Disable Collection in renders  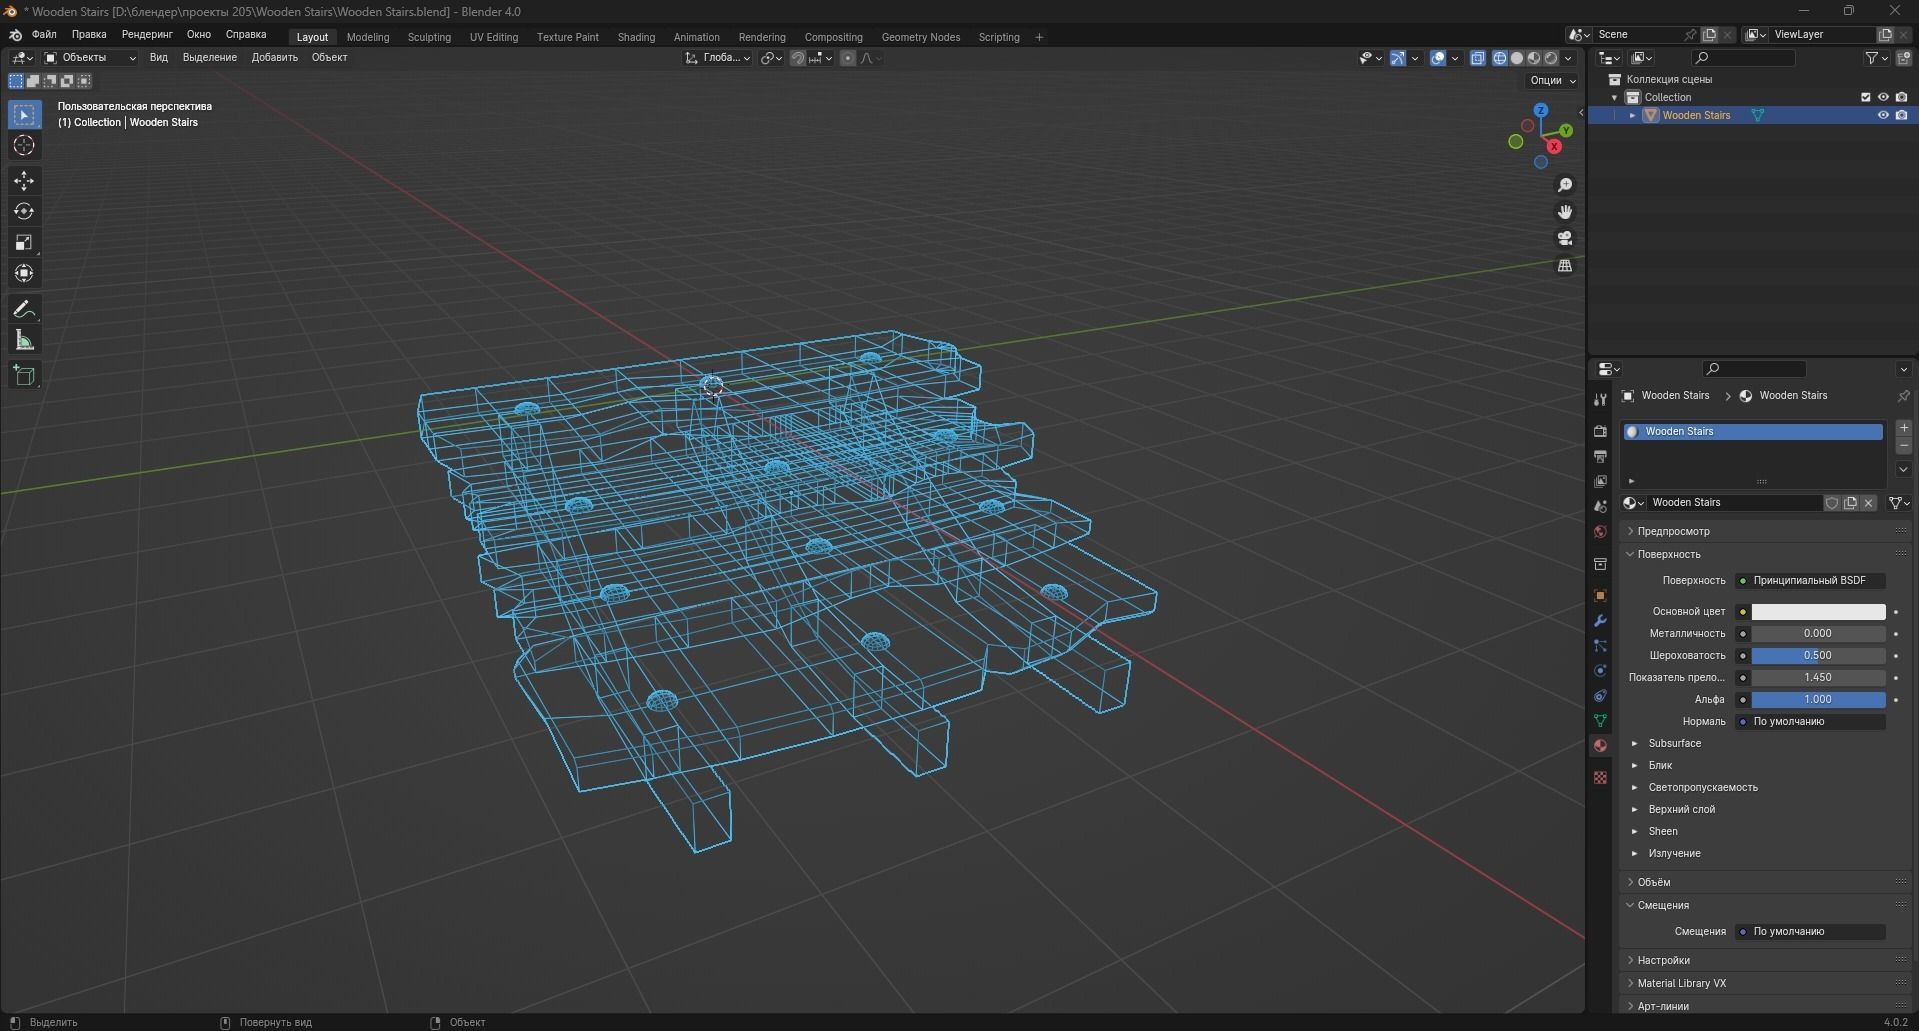point(1901,97)
